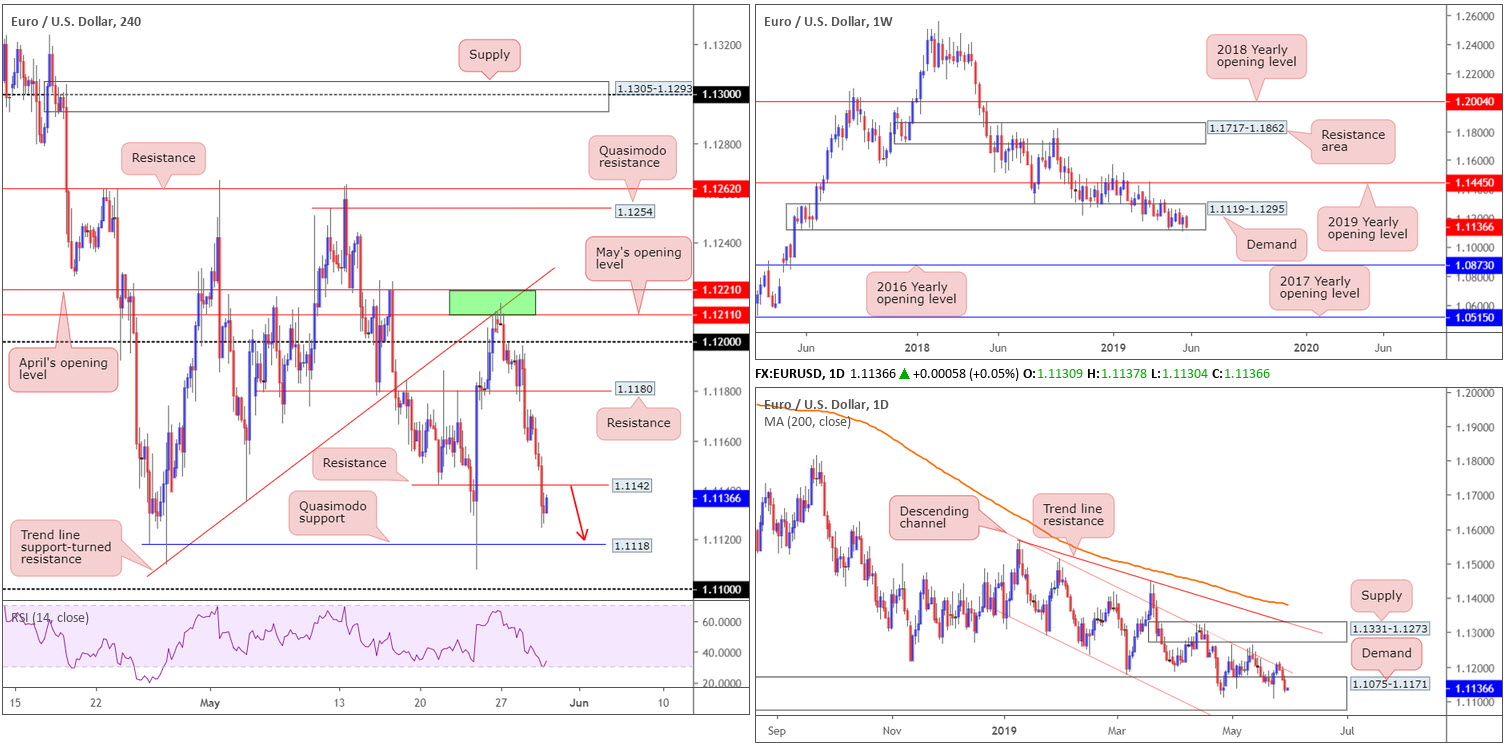This screenshot has width=1504, height=746.
Task: Click the red 1.12210 price label
Action: coord(720,289)
